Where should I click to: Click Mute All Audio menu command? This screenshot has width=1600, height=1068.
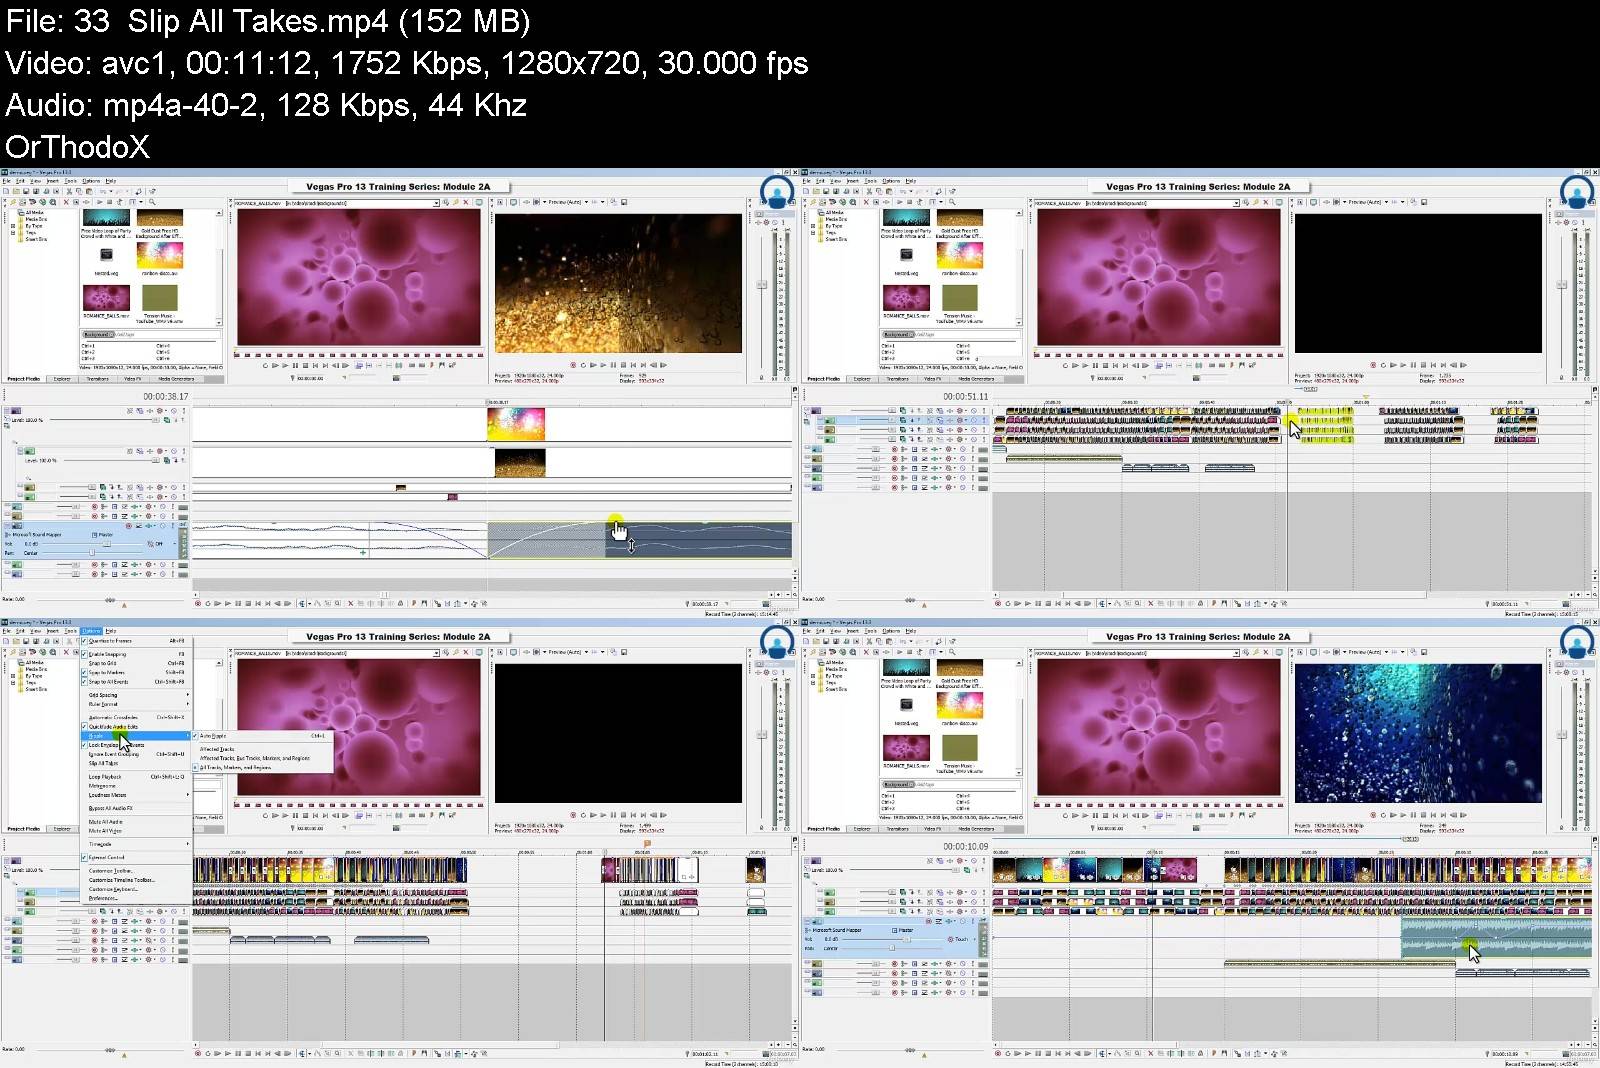pyautogui.click(x=136, y=822)
